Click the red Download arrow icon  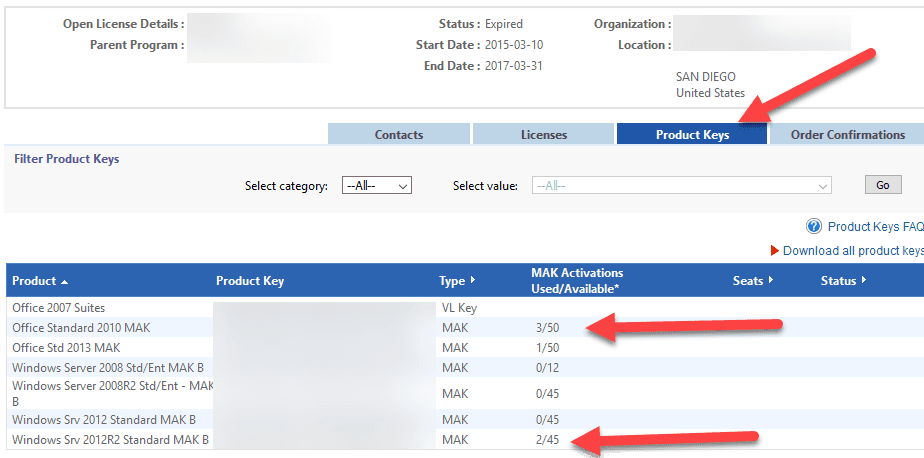(x=775, y=251)
